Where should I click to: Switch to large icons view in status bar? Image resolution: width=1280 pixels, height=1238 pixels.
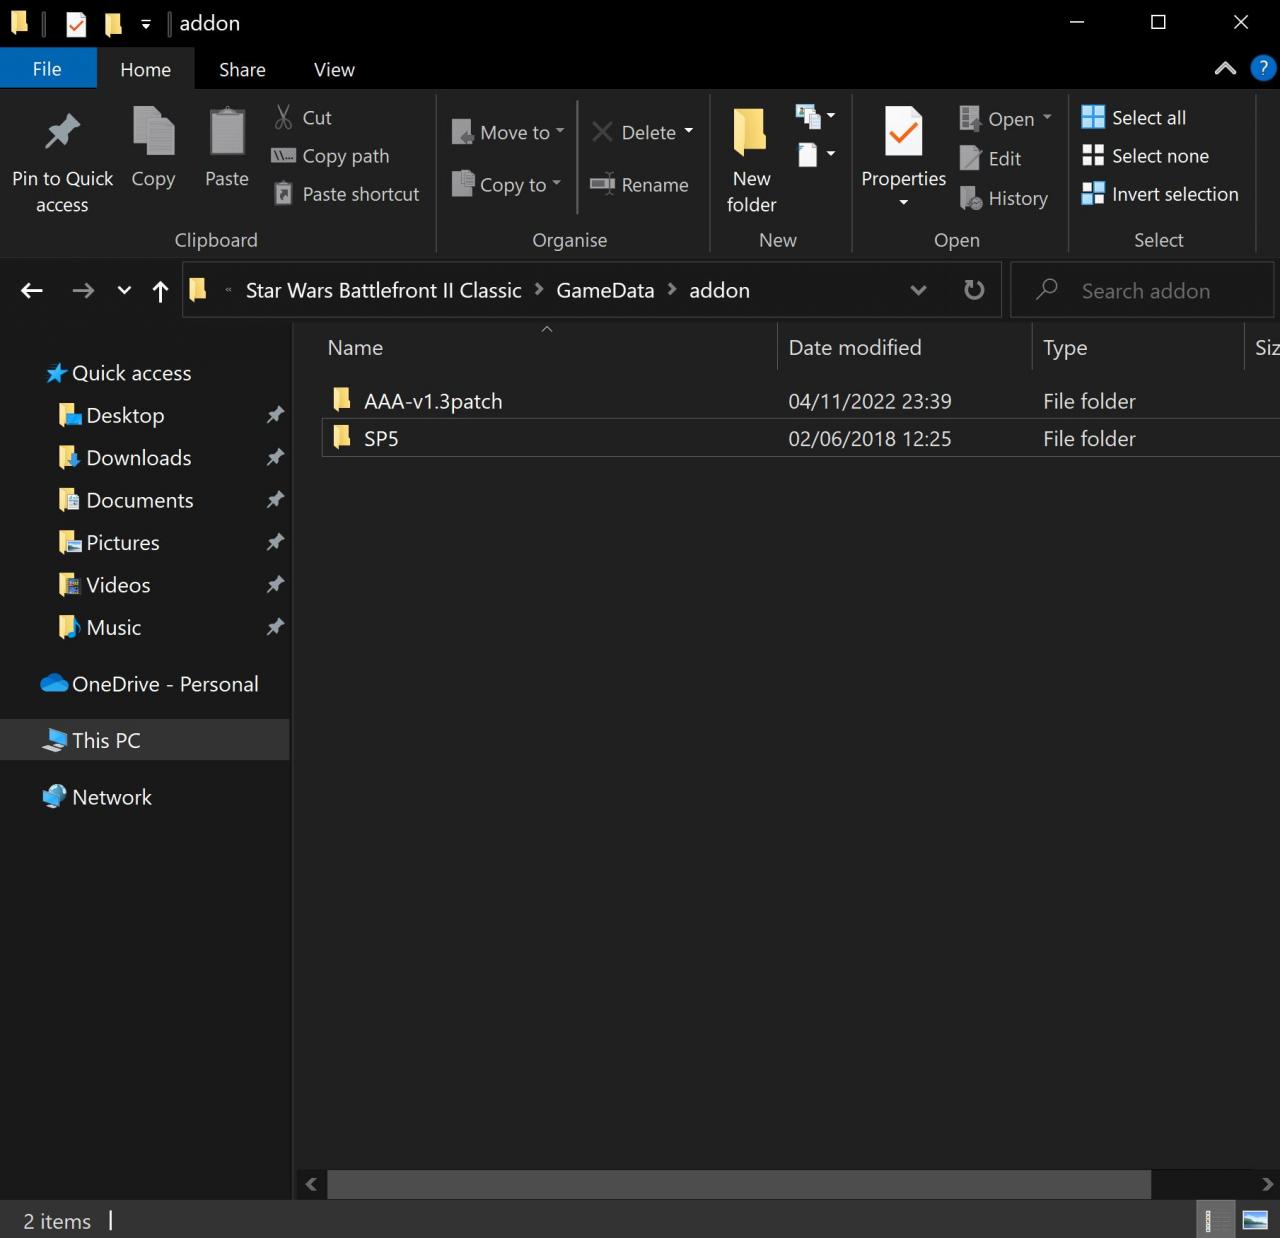1255,1220
